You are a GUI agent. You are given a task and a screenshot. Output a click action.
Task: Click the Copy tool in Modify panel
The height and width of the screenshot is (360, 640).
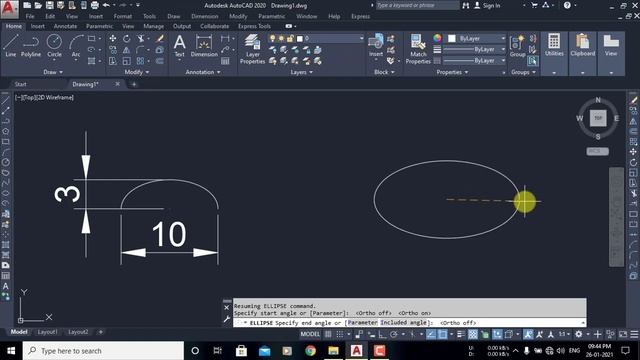point(113,50)
